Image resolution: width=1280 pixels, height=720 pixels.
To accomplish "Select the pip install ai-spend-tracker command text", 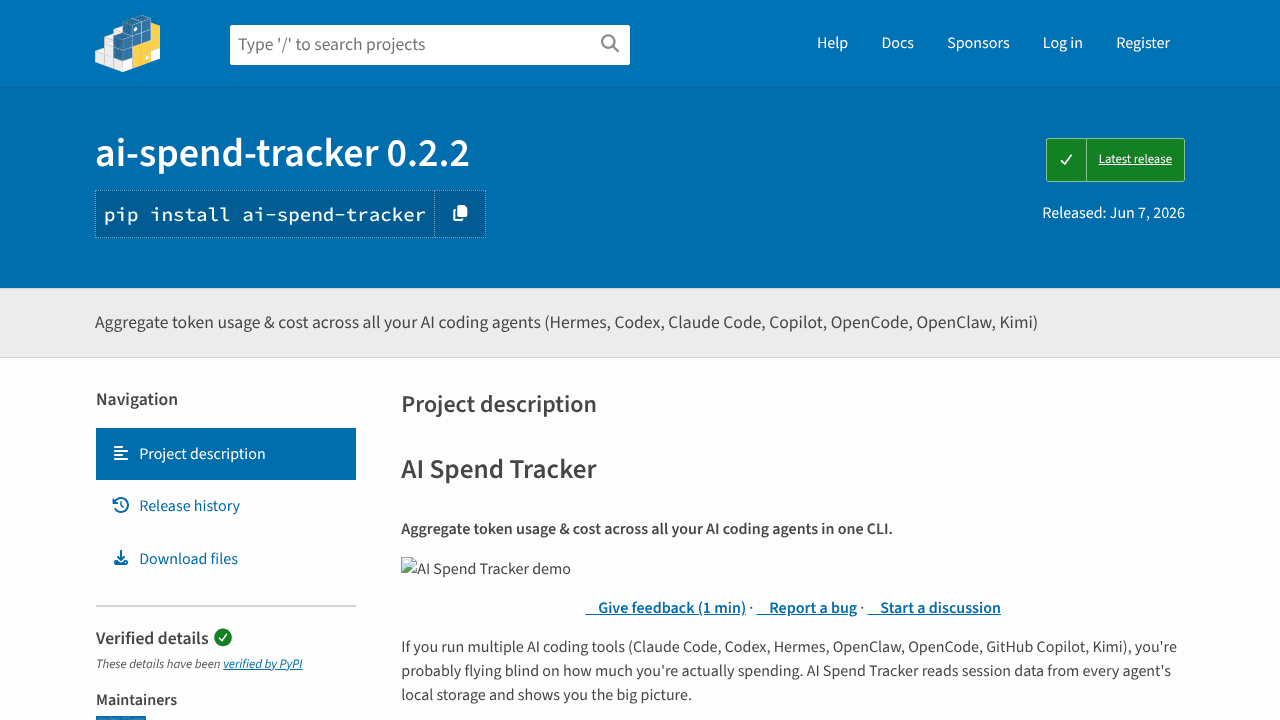I will (265, 215).
